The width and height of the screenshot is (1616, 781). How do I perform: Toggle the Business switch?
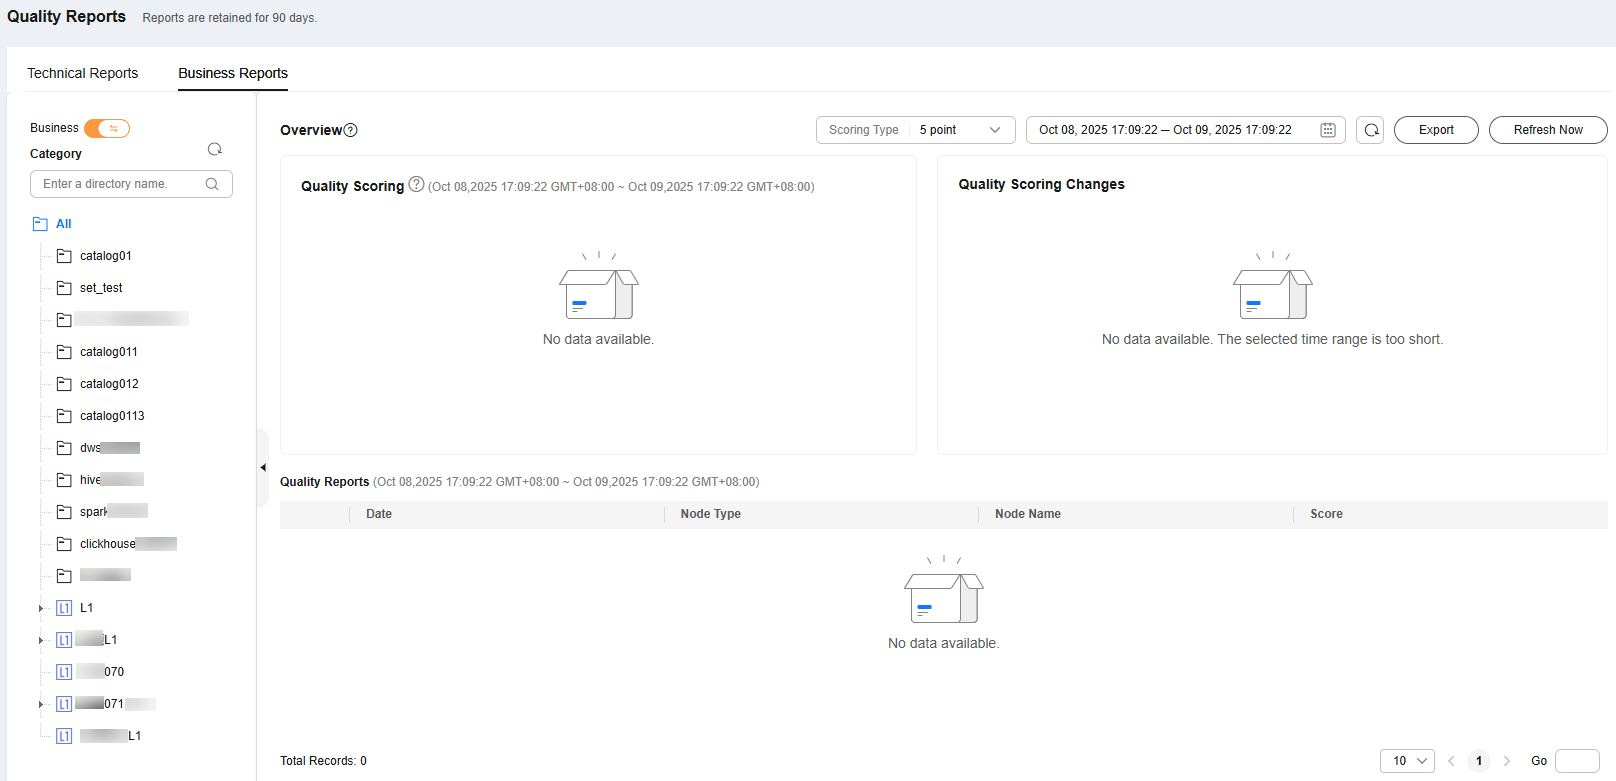[107, 128]
